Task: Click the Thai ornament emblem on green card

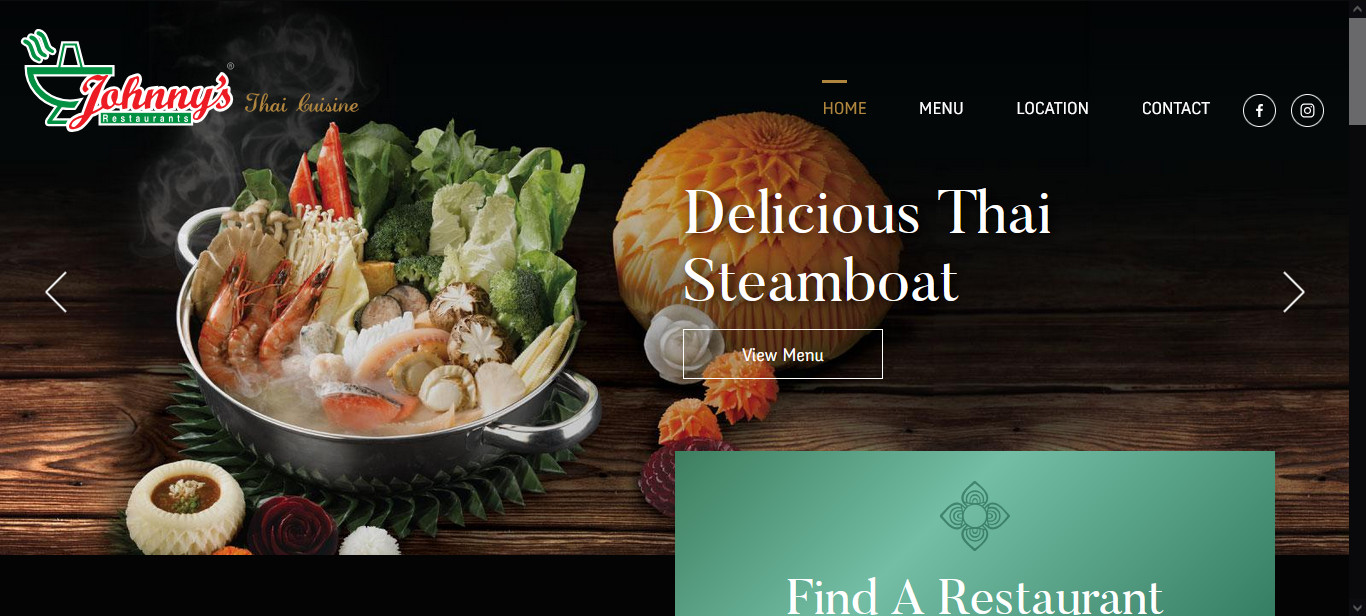Action: tap(975, 515)
